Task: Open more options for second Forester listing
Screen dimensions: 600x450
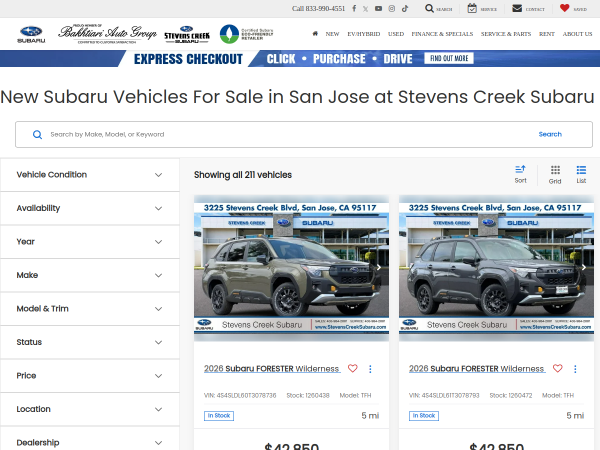Action: tap(575, 369)
